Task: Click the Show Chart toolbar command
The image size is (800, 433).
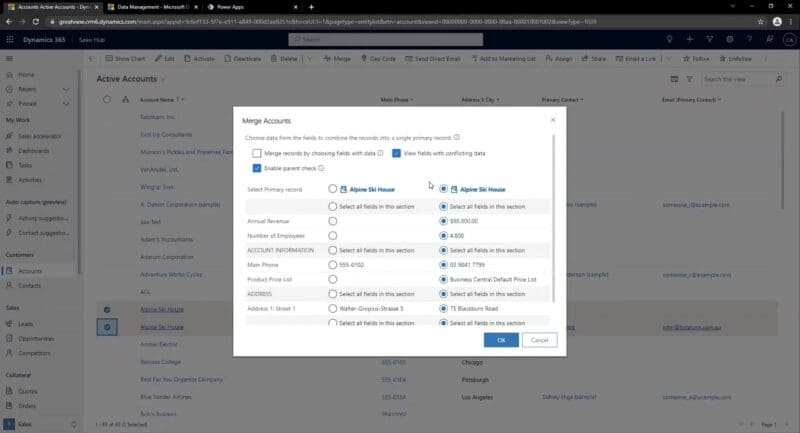Action: [x=125, y=59]
